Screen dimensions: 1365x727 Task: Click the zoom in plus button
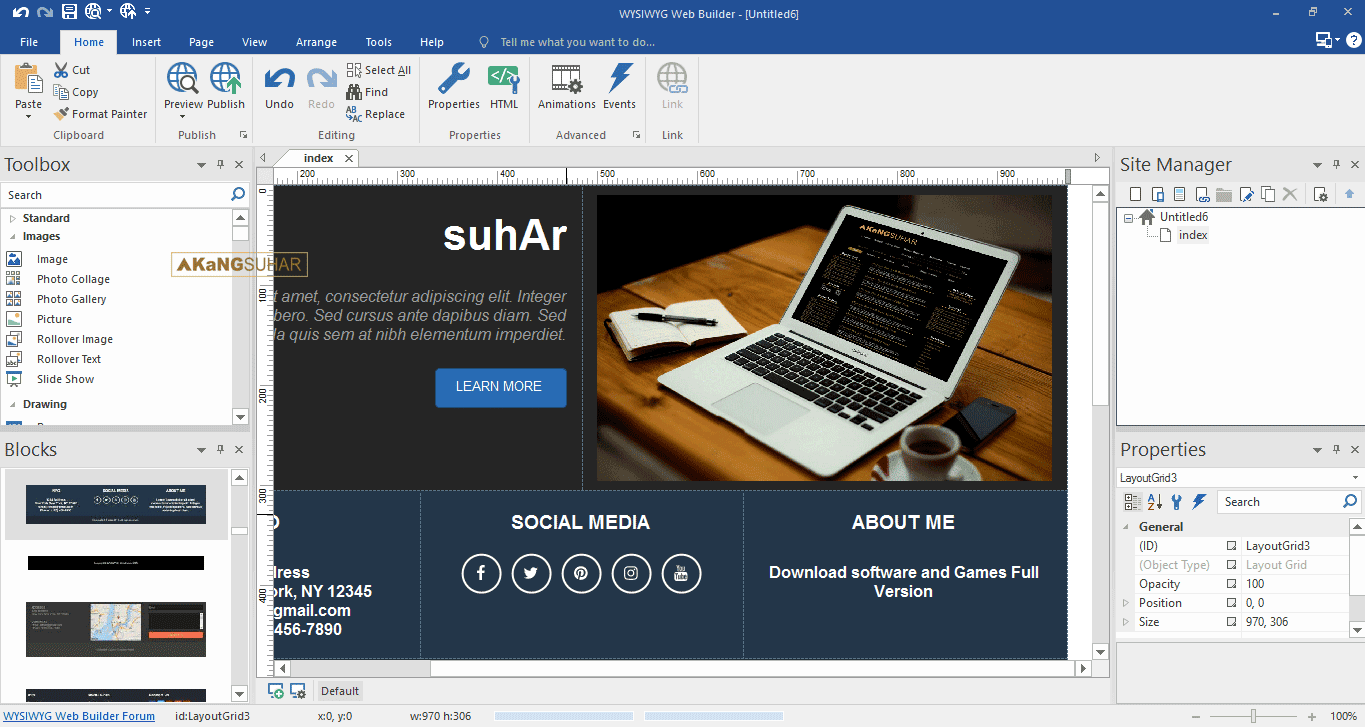click(1311, 716)
